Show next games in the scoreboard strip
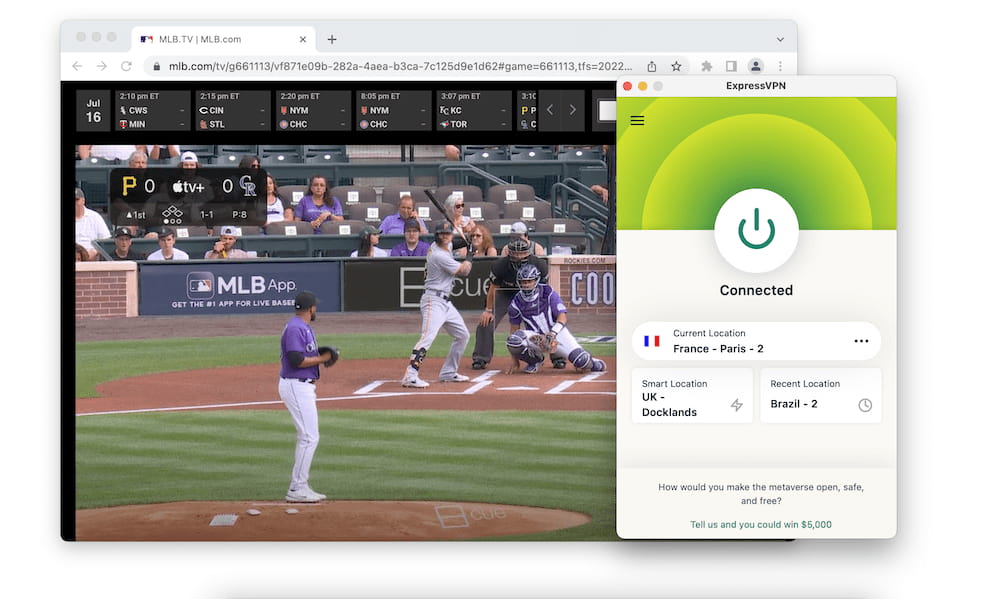Image resolution: width=1000 pixels, height=599 pixels. [x=573, y=110]
